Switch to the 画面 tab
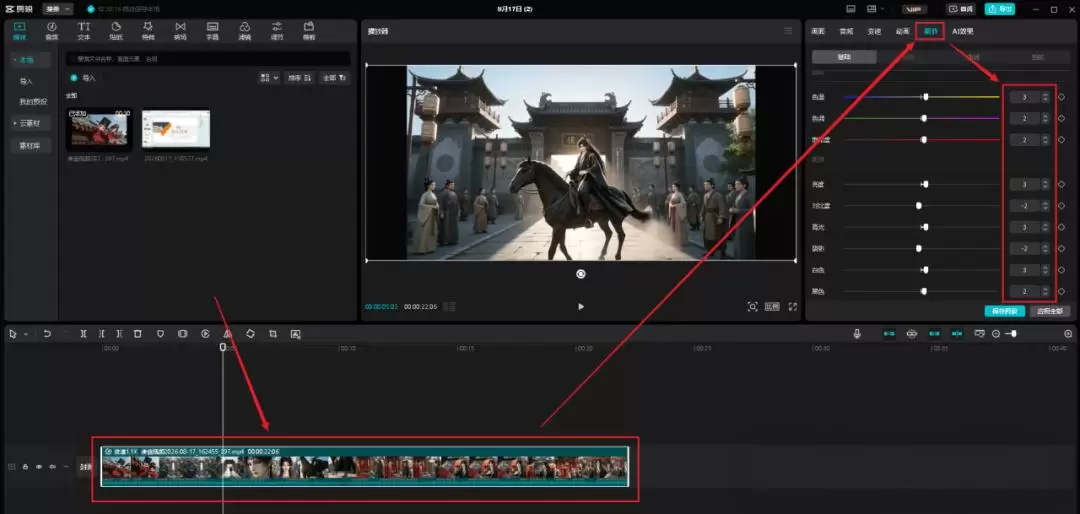 click(818, 31)
